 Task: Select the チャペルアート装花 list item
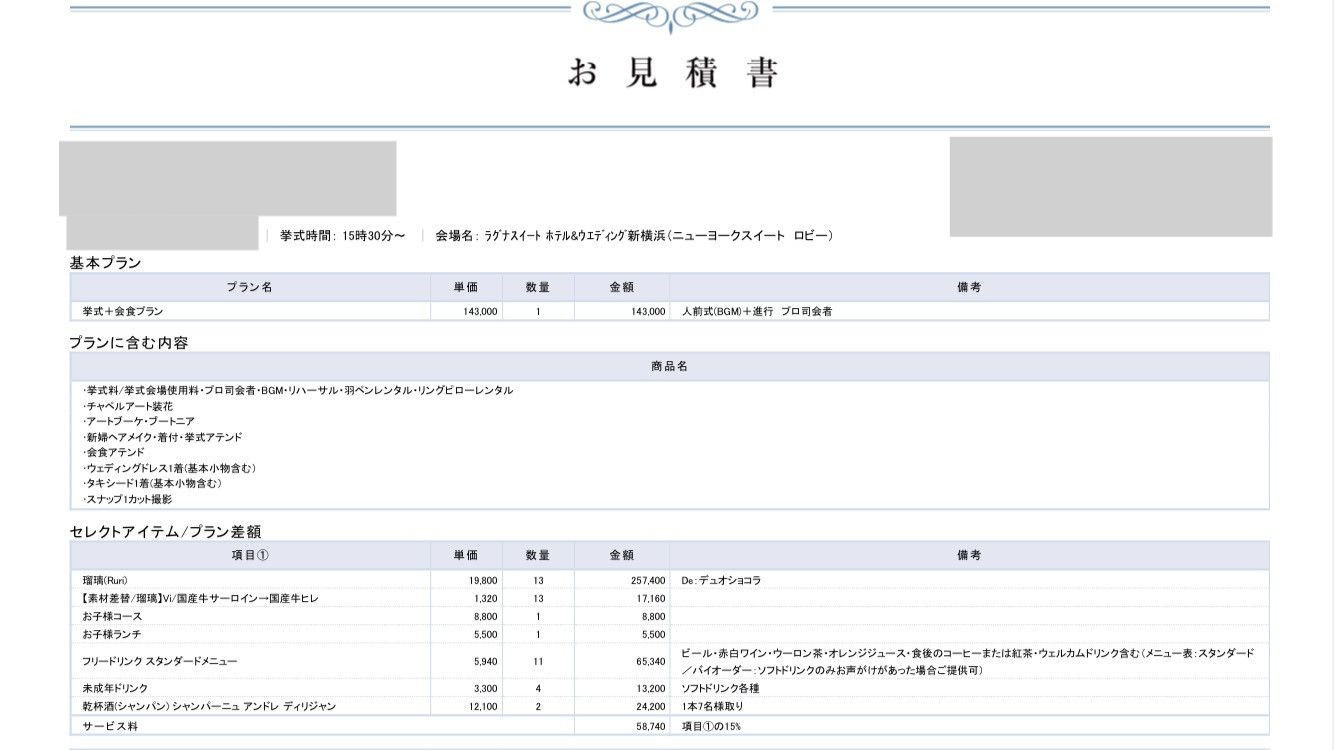click(x=128, y=406)
